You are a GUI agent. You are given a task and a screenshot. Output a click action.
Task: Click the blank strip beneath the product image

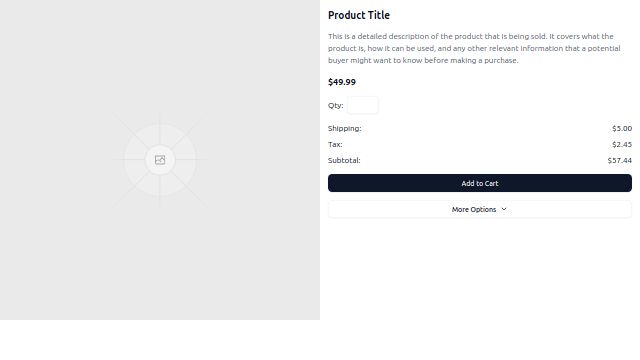point(160,340)
